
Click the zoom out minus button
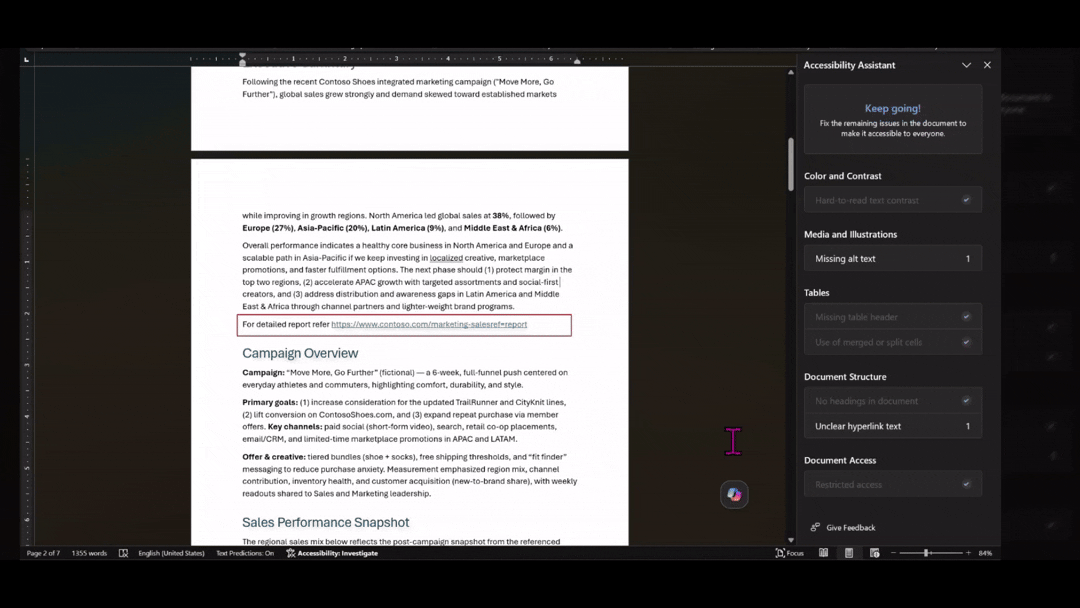point(893,553)
